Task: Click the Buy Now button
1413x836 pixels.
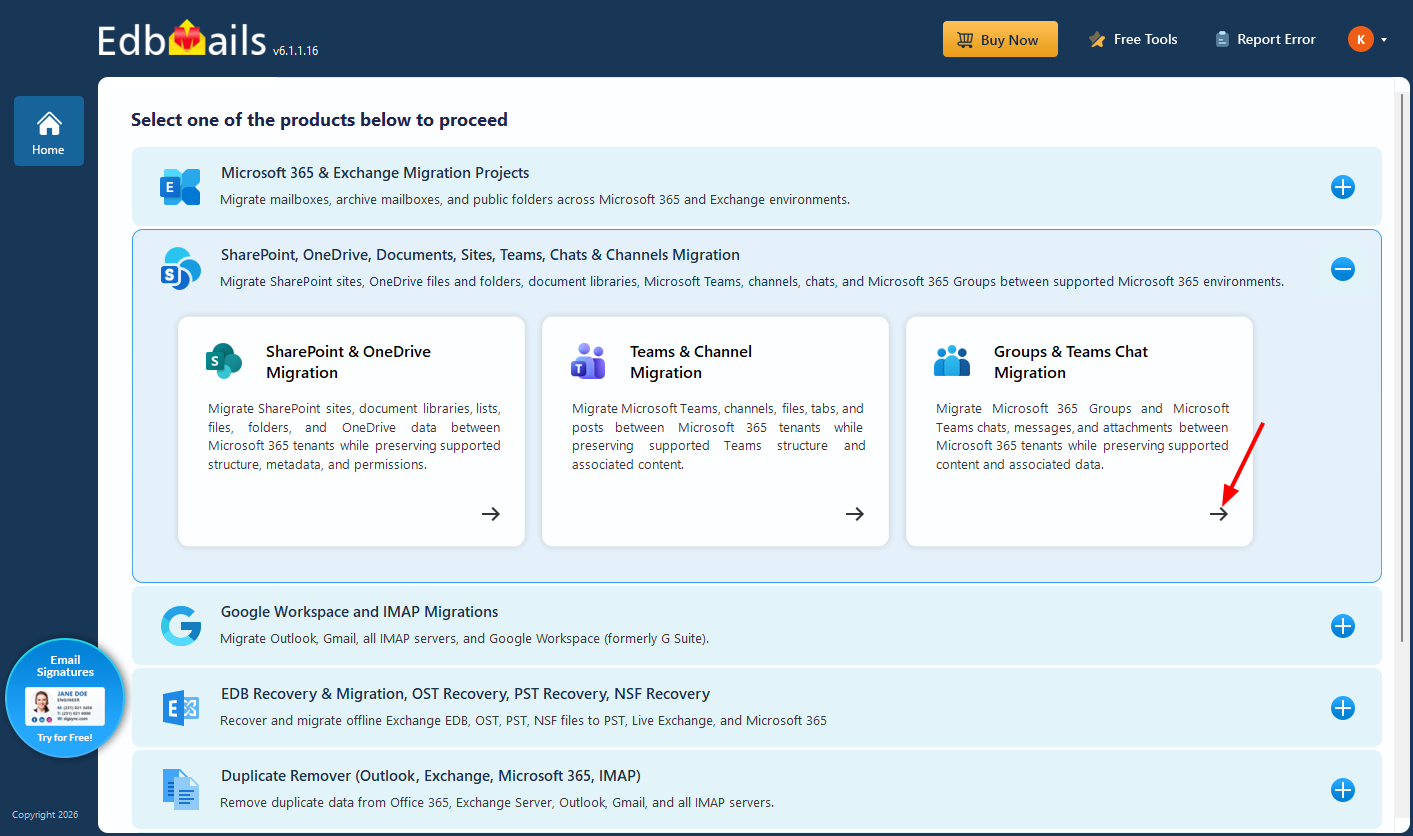Action: [1000, 40]
